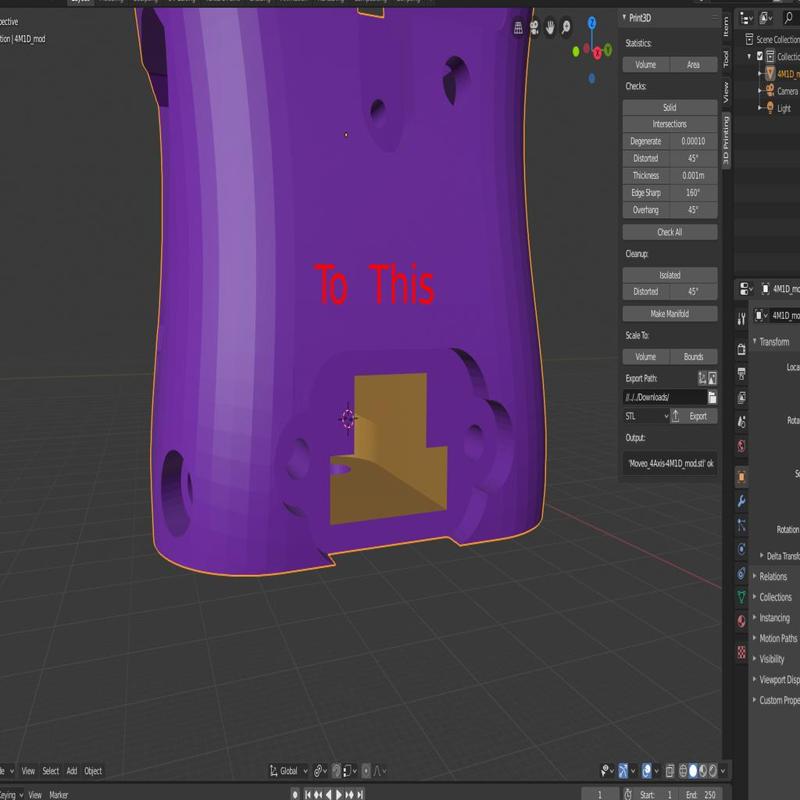
Task: Open the View Layer properties icon
Action: [x=741, y=397]
